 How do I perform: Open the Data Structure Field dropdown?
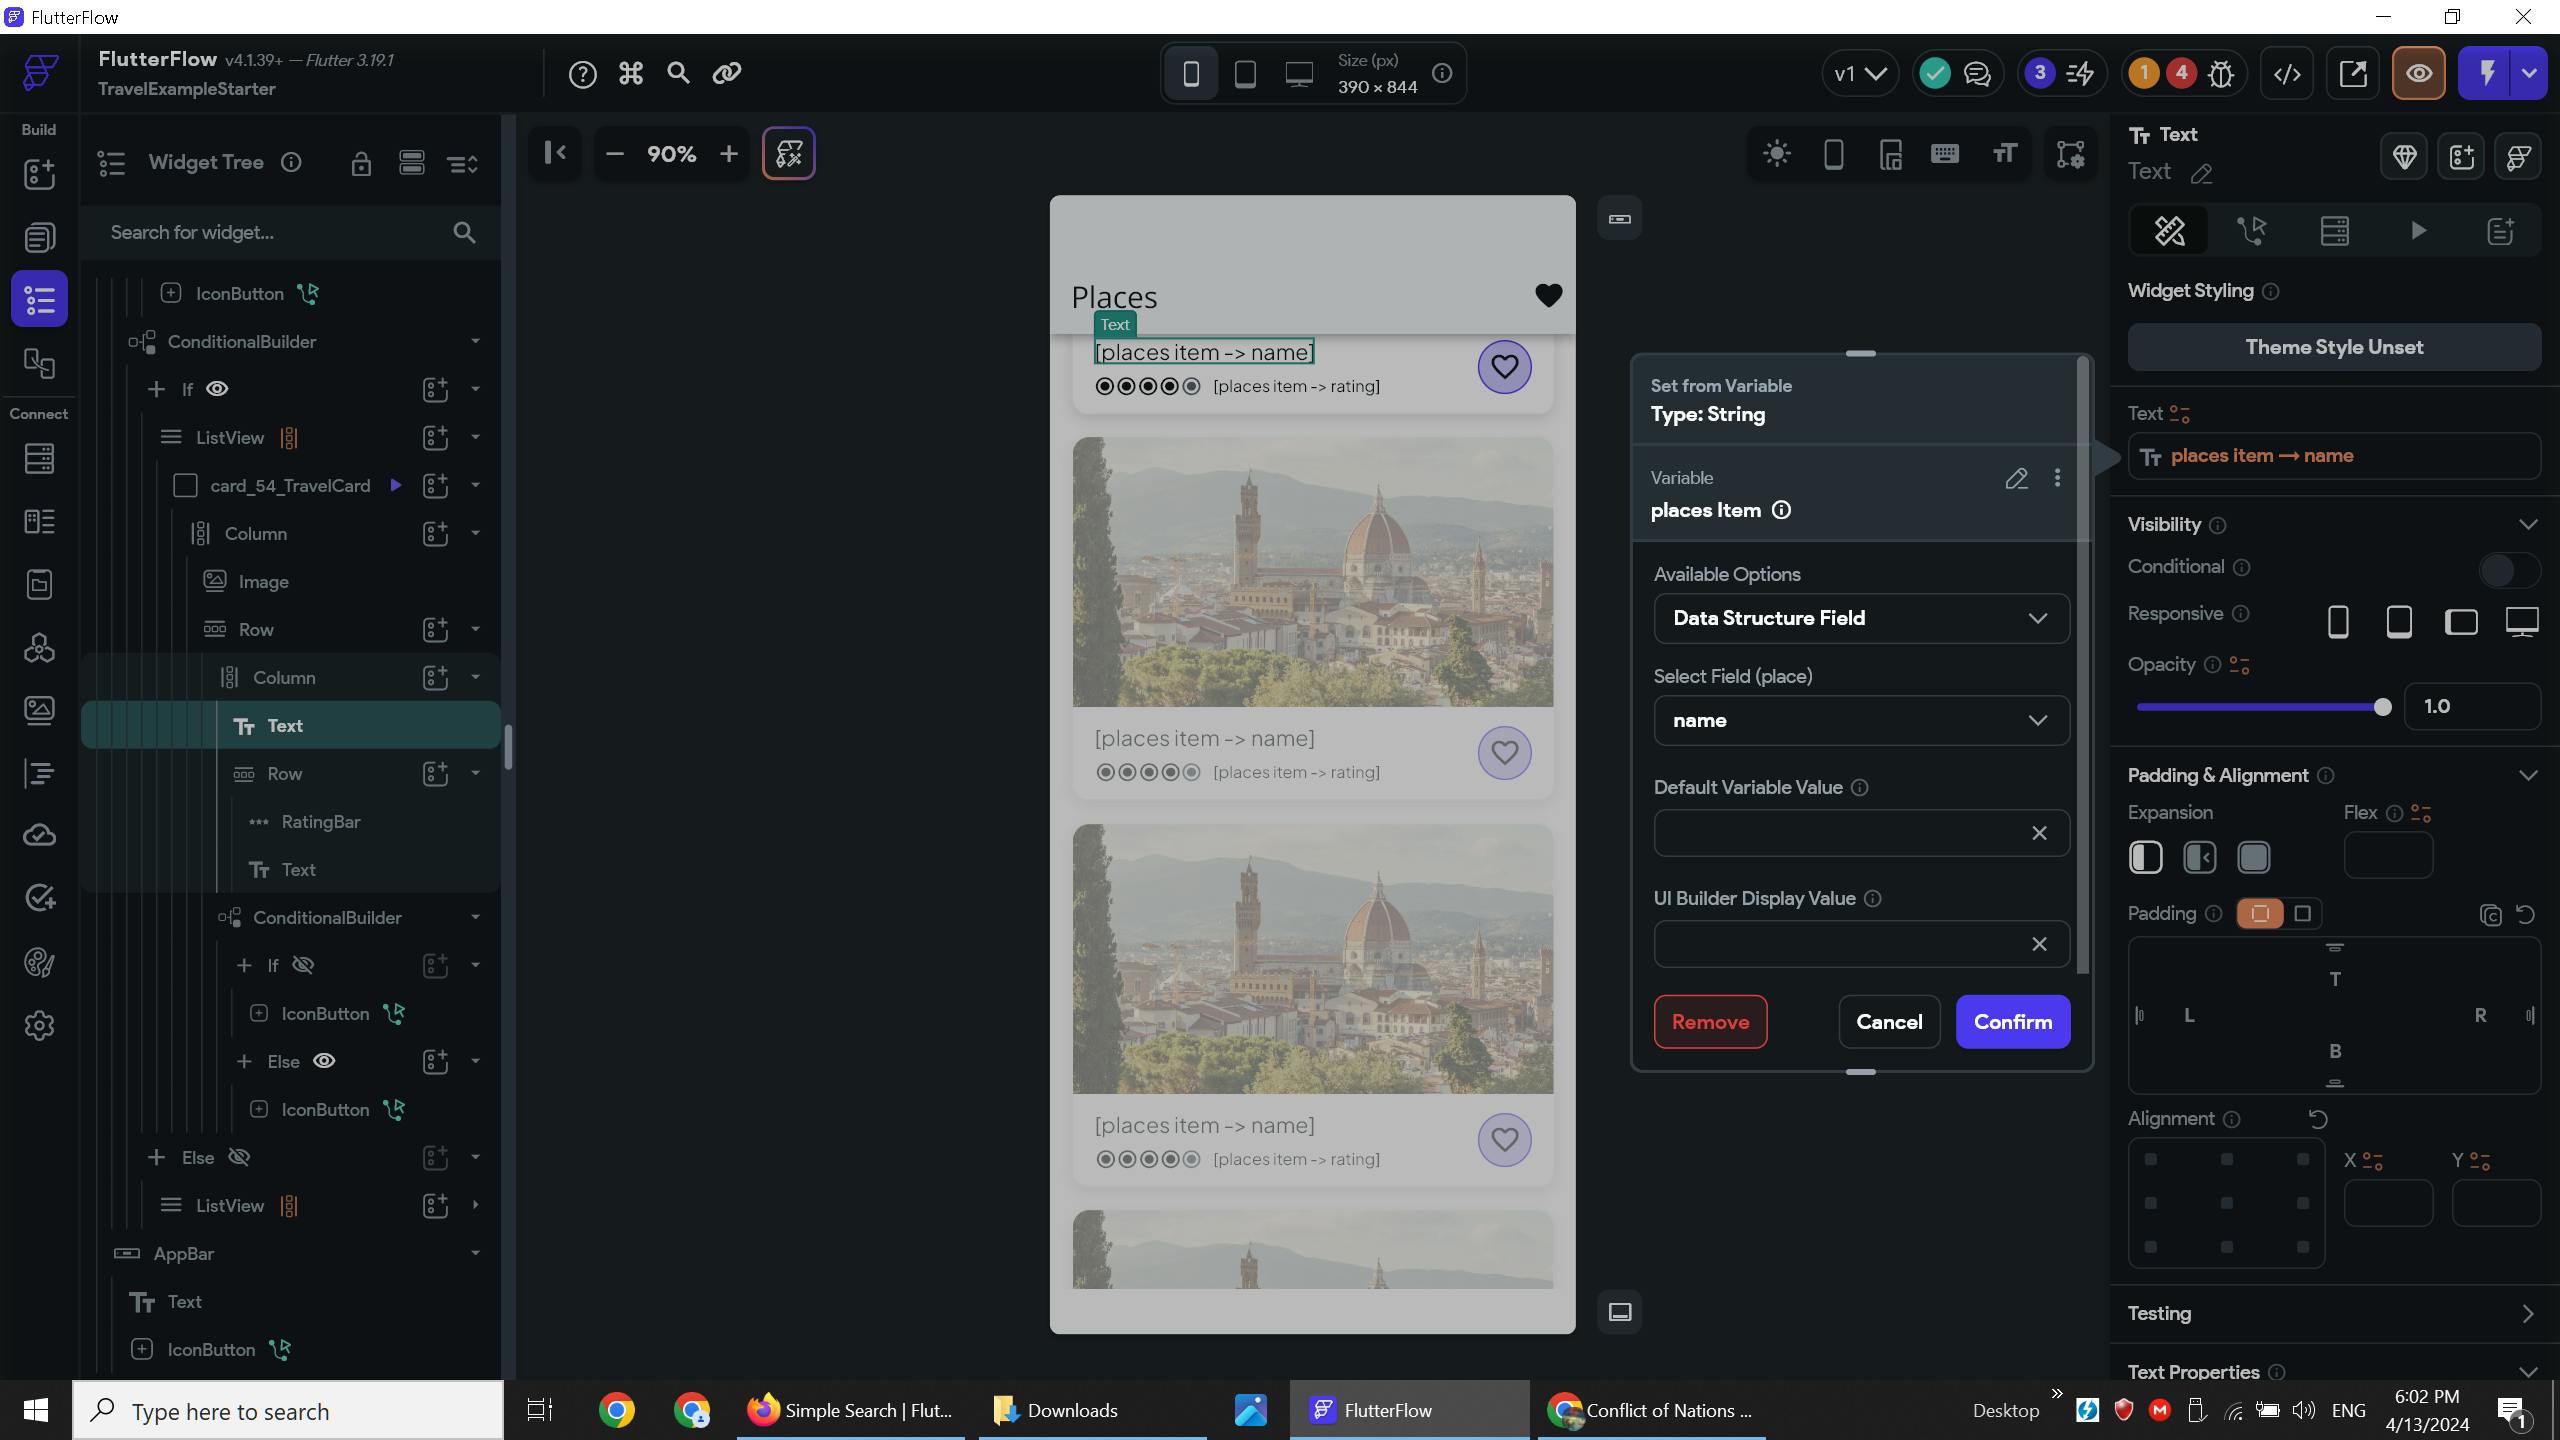[1861, 618]
